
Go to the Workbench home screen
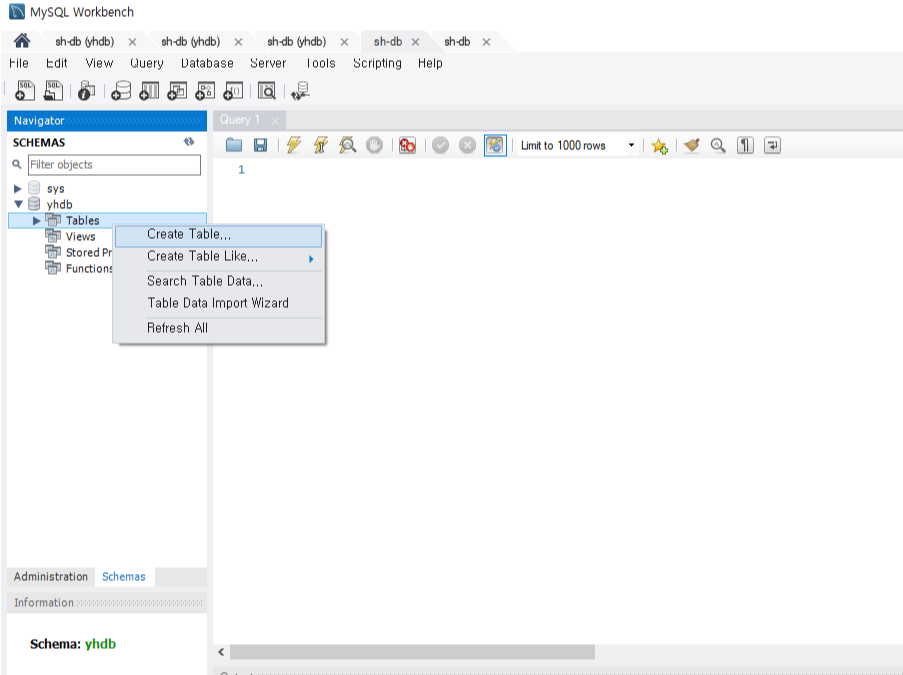[22, 41]
